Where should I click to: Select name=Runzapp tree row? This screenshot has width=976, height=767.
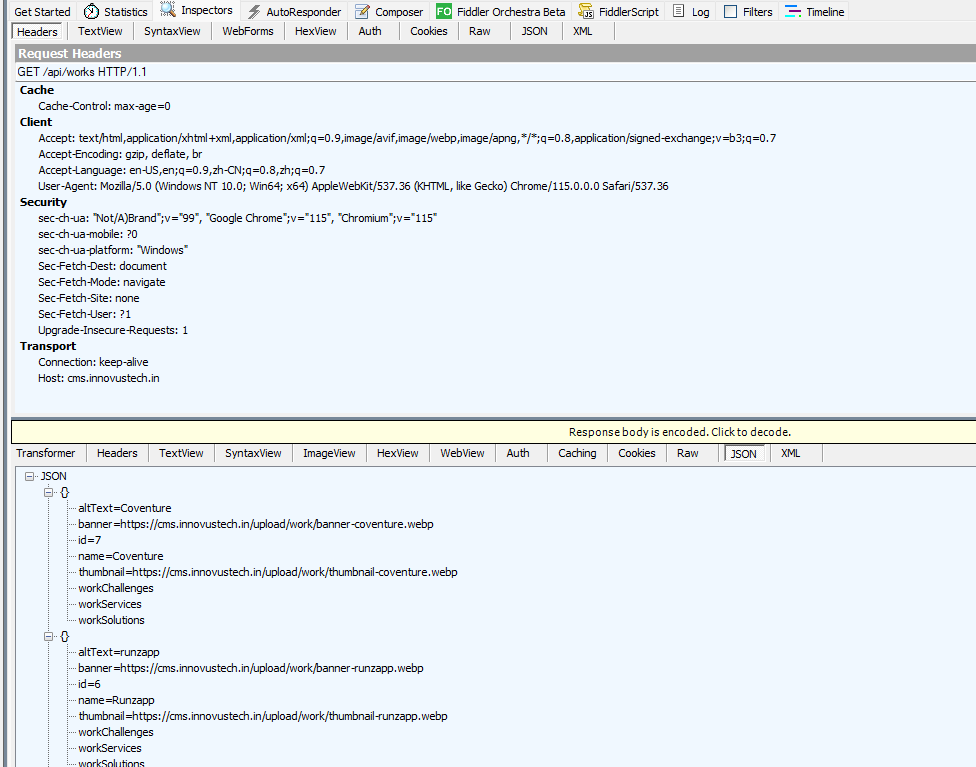tap(116, 700)
